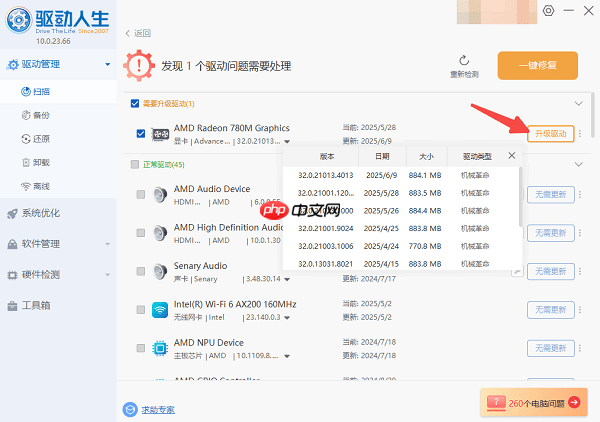Open more options for AMD High Definition Audio
Image resolution: width=600 pixels, height=422 pixels.
pos(580,233)
